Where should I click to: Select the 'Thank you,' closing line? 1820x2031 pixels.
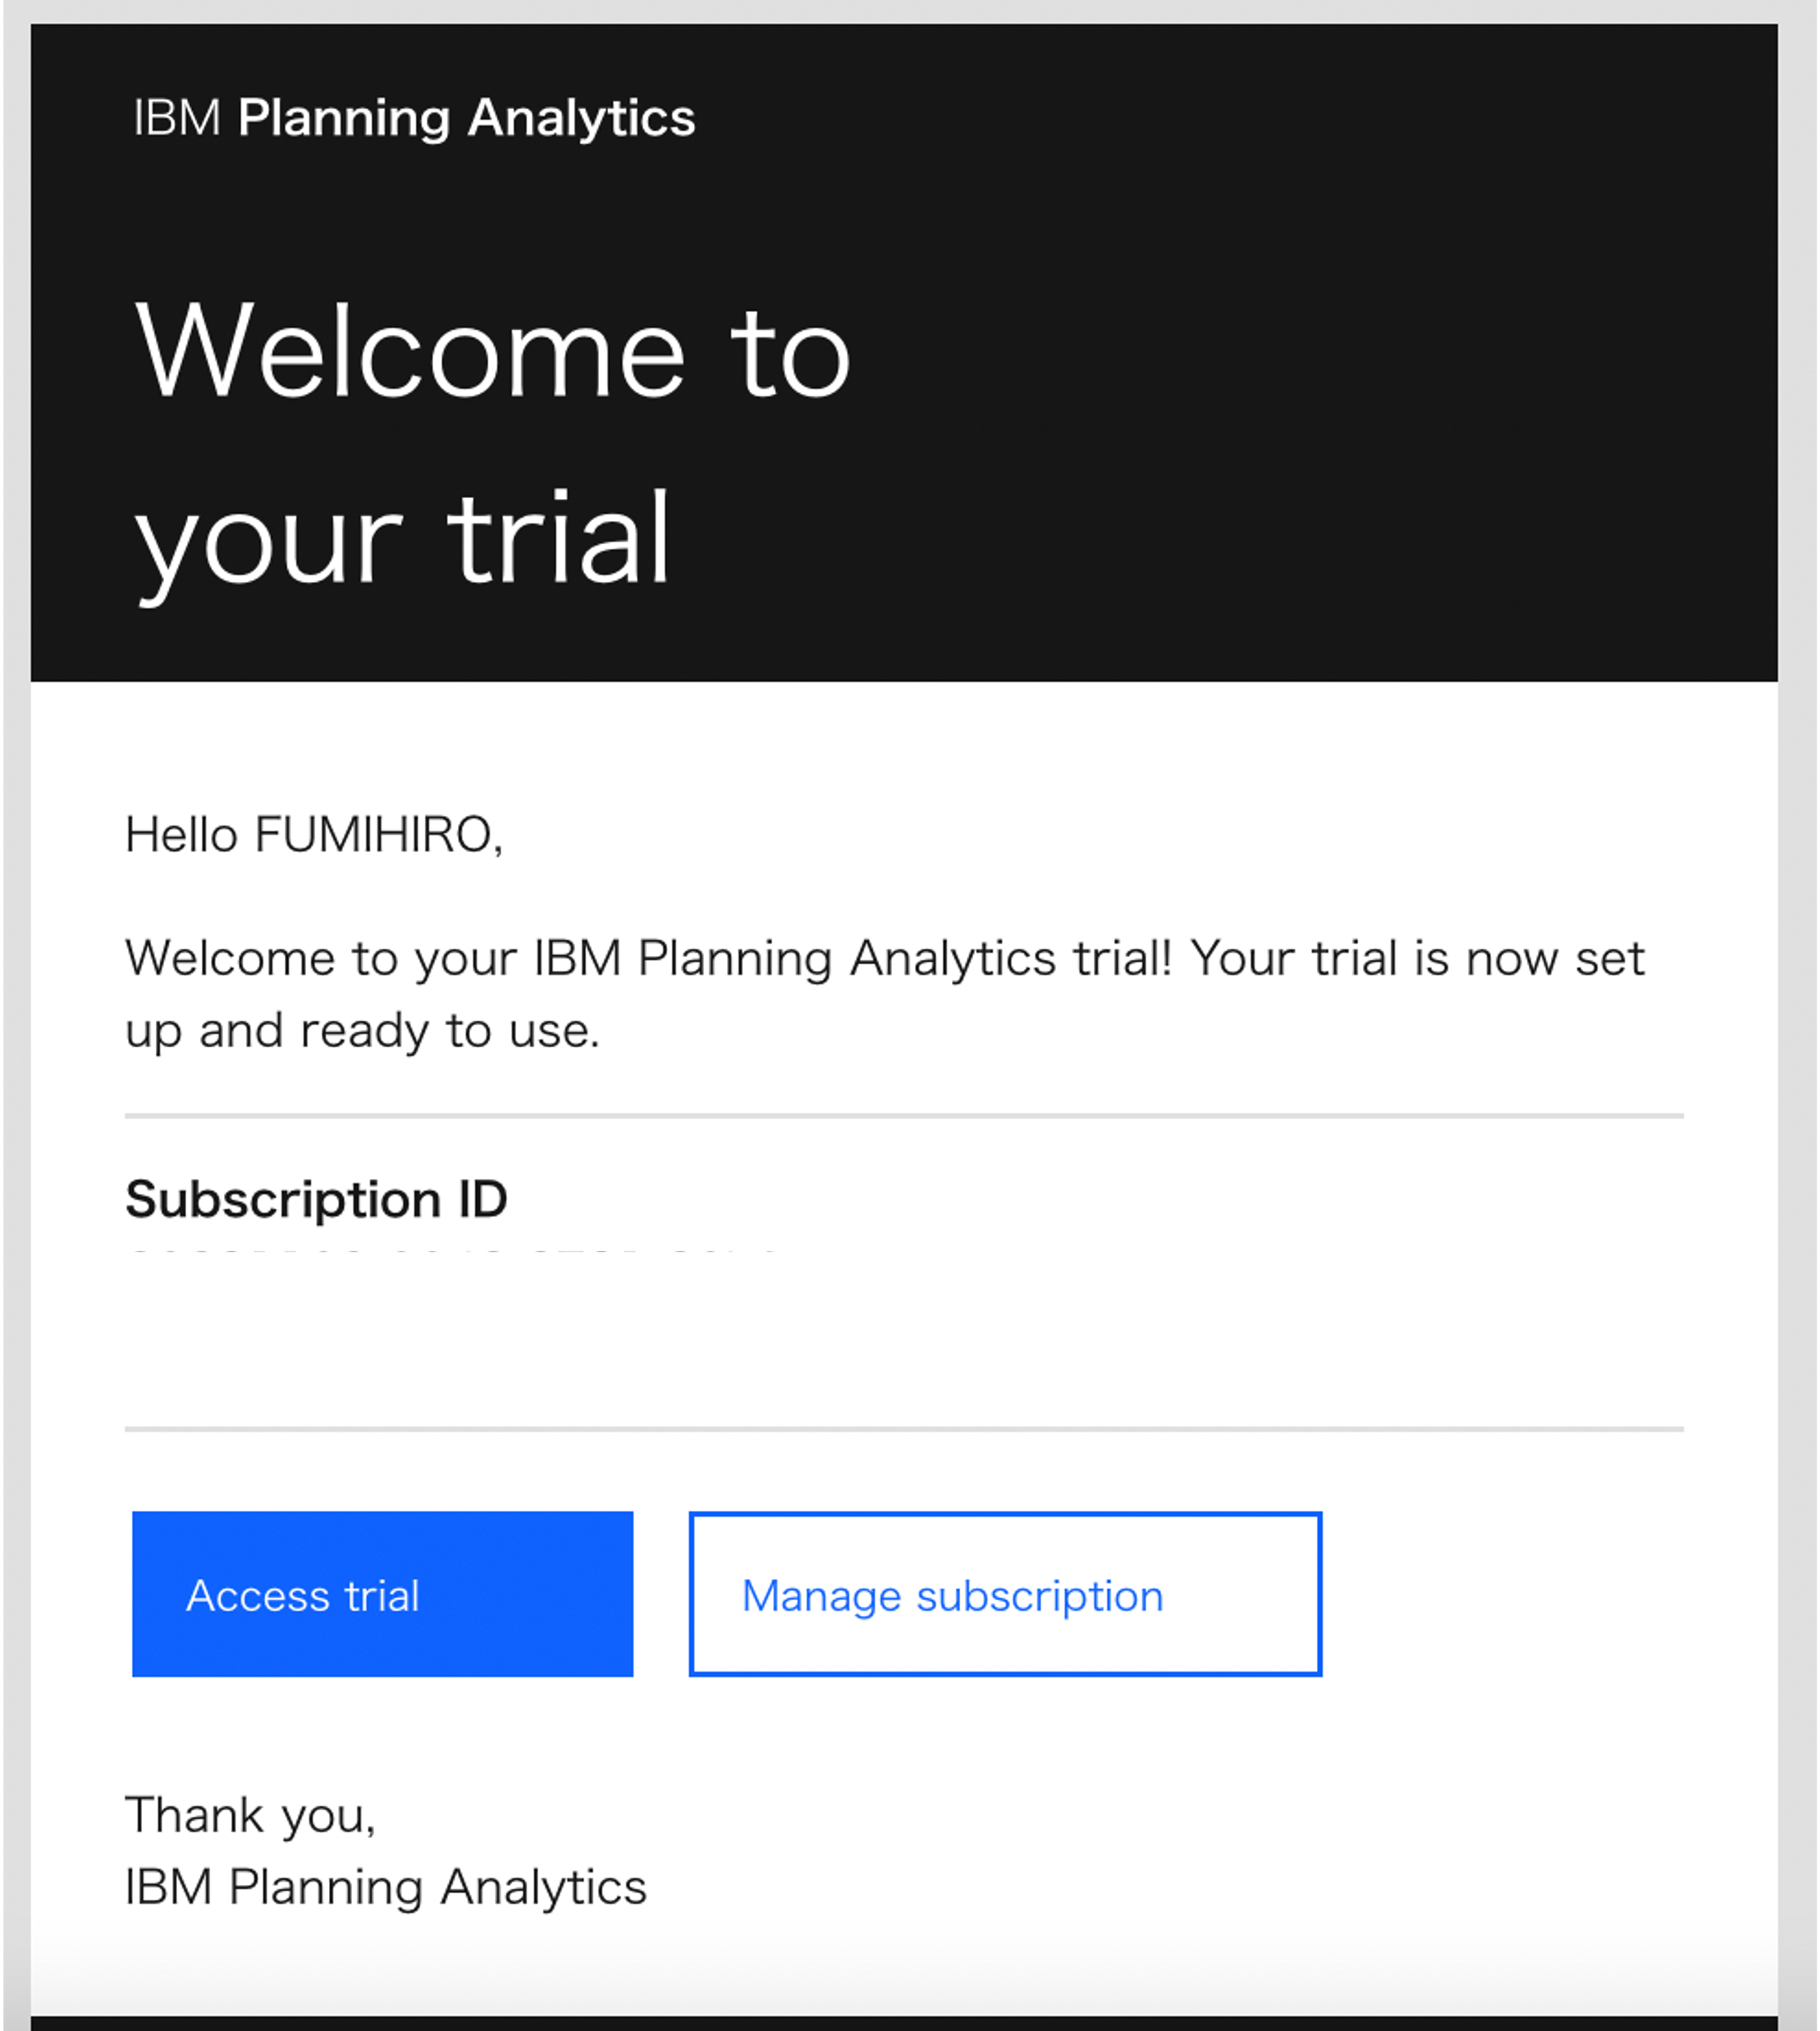click(250, 1815)
